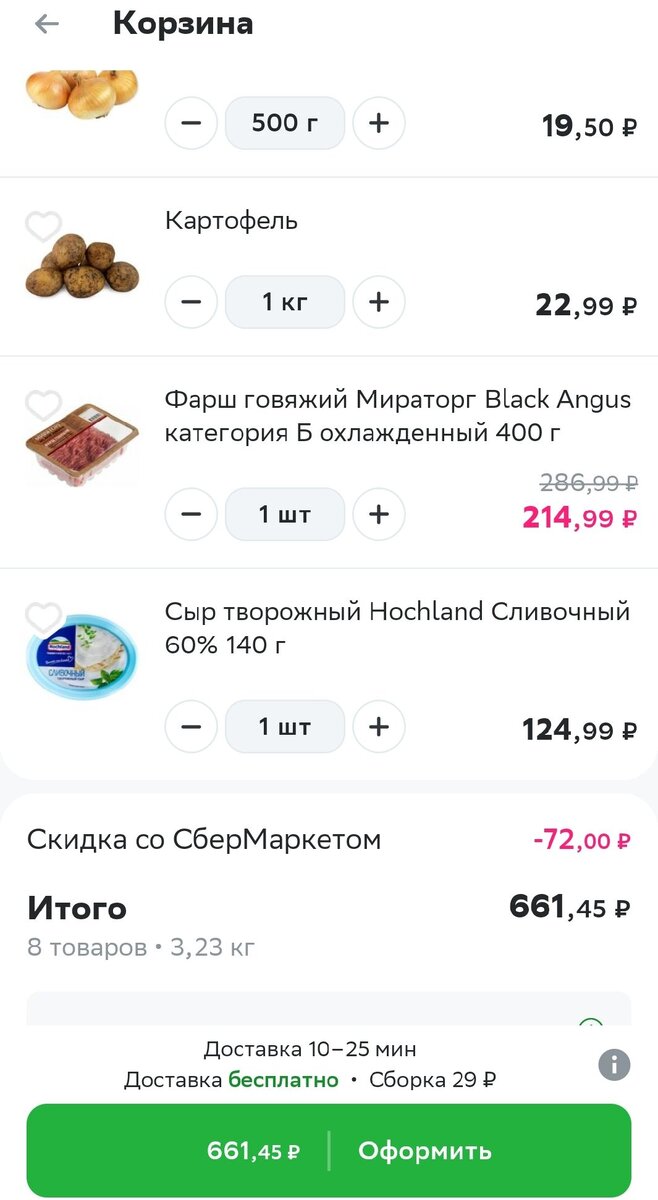Tap the minus icon for Фарш говяжий
658x1200 pixels.
coord(191,514)
